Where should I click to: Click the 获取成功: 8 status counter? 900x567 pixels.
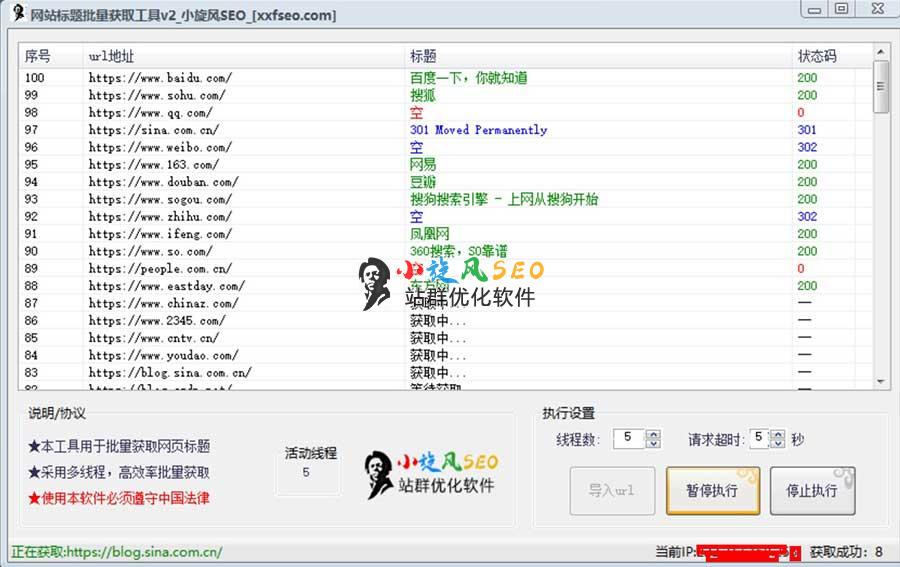click(x=846, y=552)
